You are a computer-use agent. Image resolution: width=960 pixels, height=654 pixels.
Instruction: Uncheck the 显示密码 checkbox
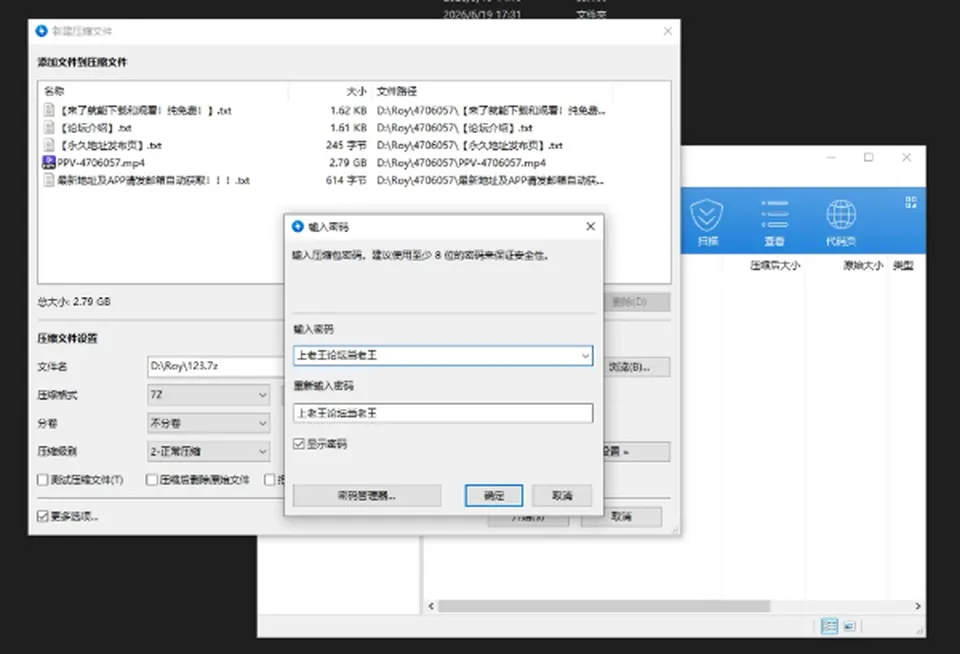[x=299, y=444]
